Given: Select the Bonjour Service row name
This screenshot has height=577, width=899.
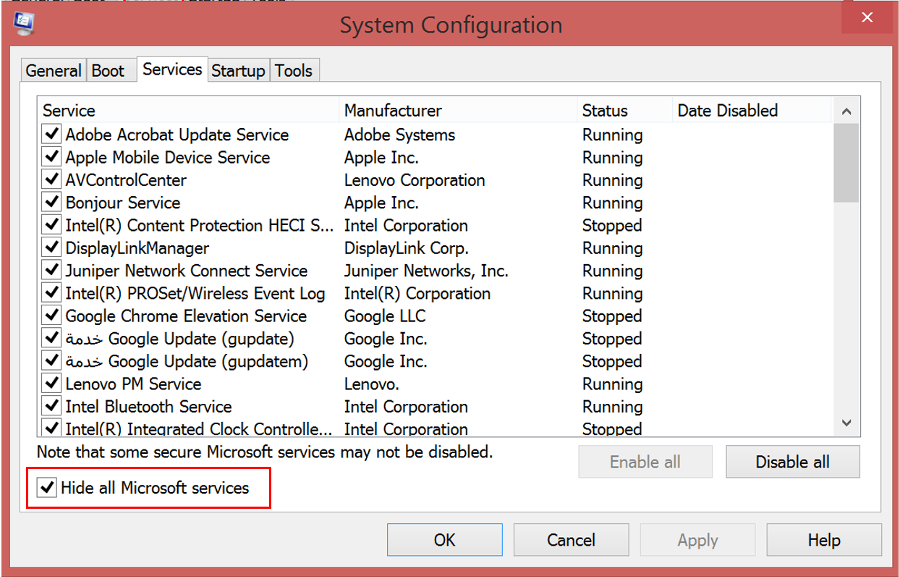Looking at the screenshot, I should (123, 203).
